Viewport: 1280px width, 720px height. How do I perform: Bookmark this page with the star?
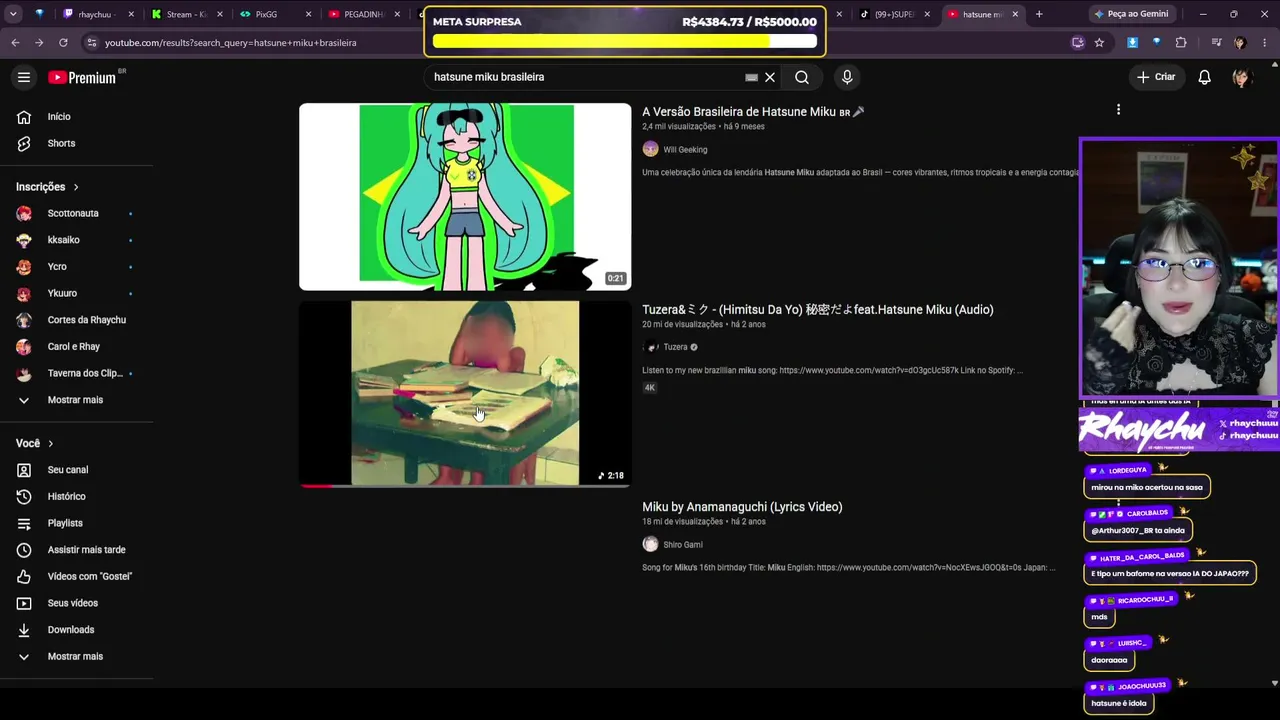click(x=1099, y=43)
